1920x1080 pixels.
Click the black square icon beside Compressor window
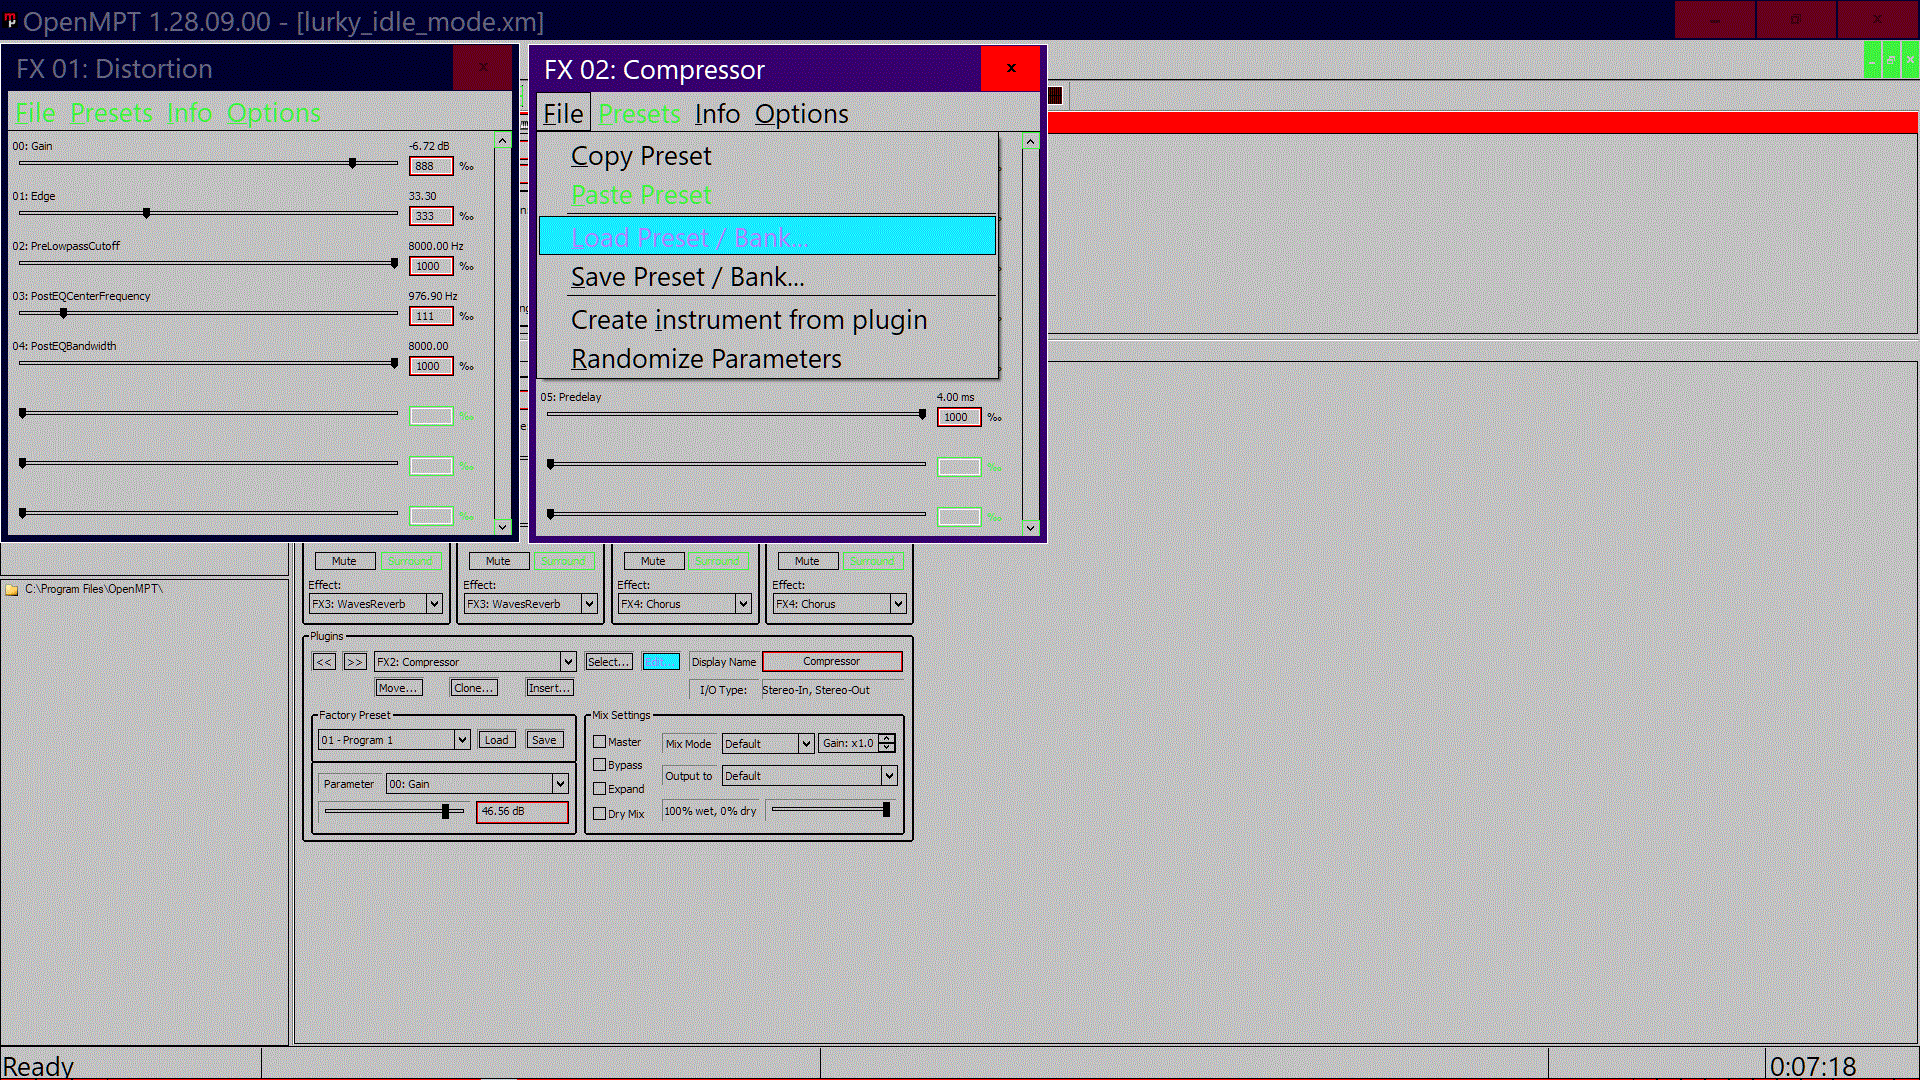[1055, 96]
